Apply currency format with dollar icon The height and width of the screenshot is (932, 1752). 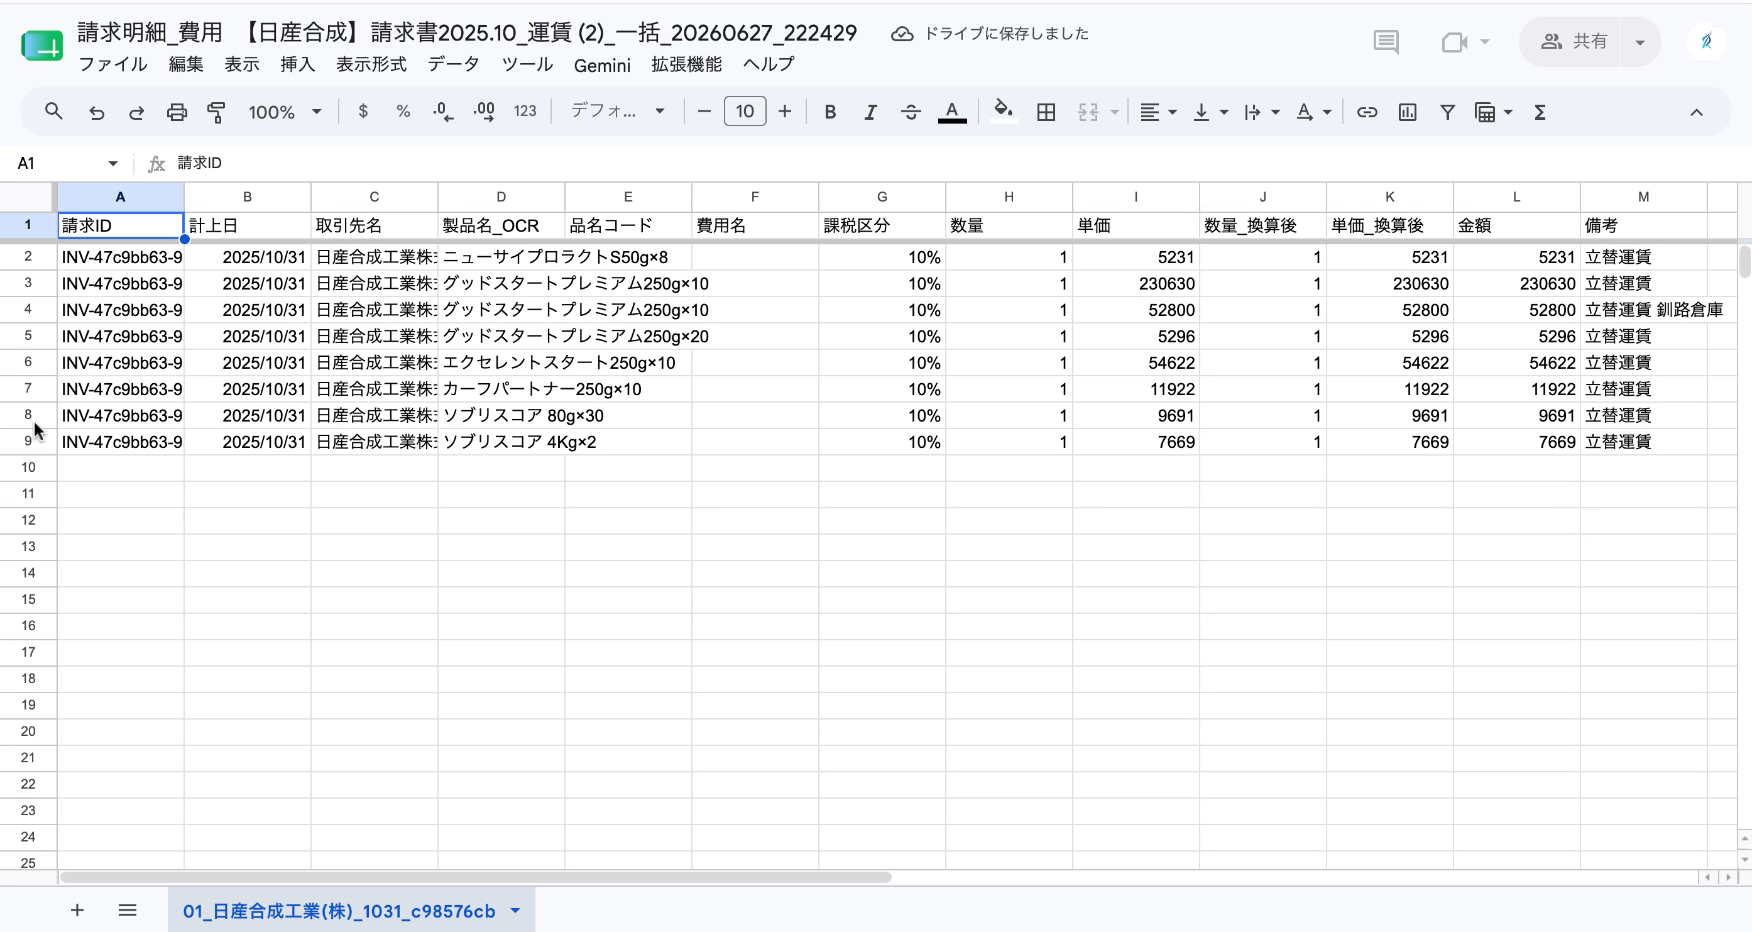363,112
